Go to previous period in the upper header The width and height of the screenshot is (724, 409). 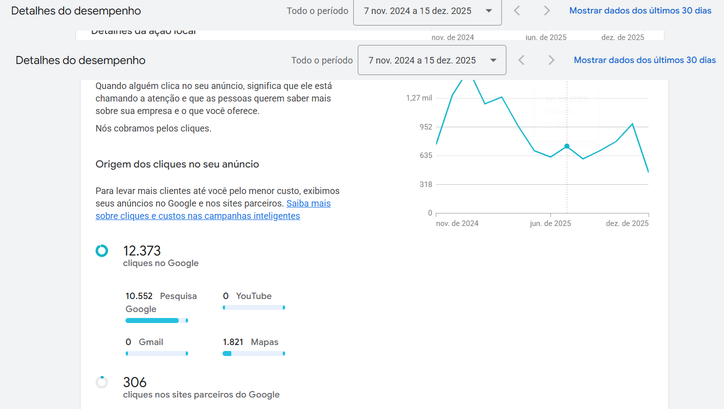coord(517,11)
